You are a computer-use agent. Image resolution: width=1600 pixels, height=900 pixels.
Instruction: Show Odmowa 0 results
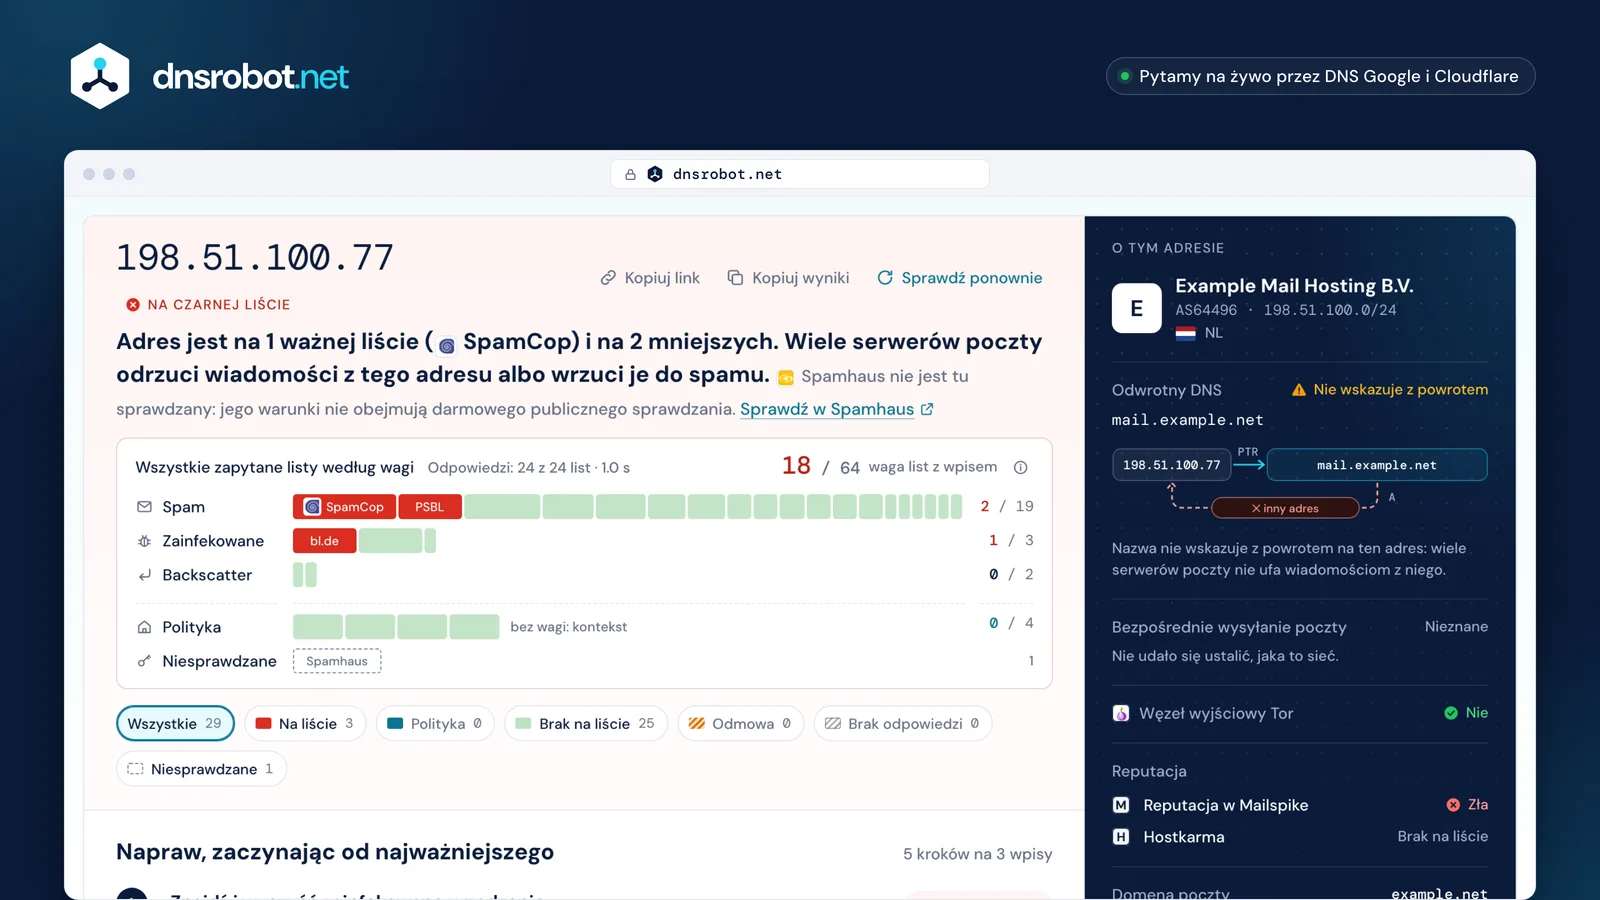741,723
